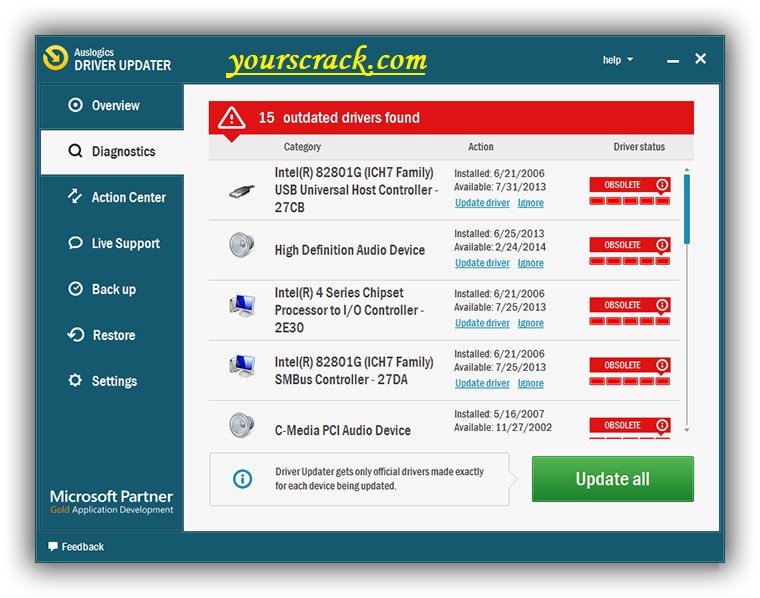
Task: Update driver for 4 Series Chipset controller
Action: click(482, 323)
